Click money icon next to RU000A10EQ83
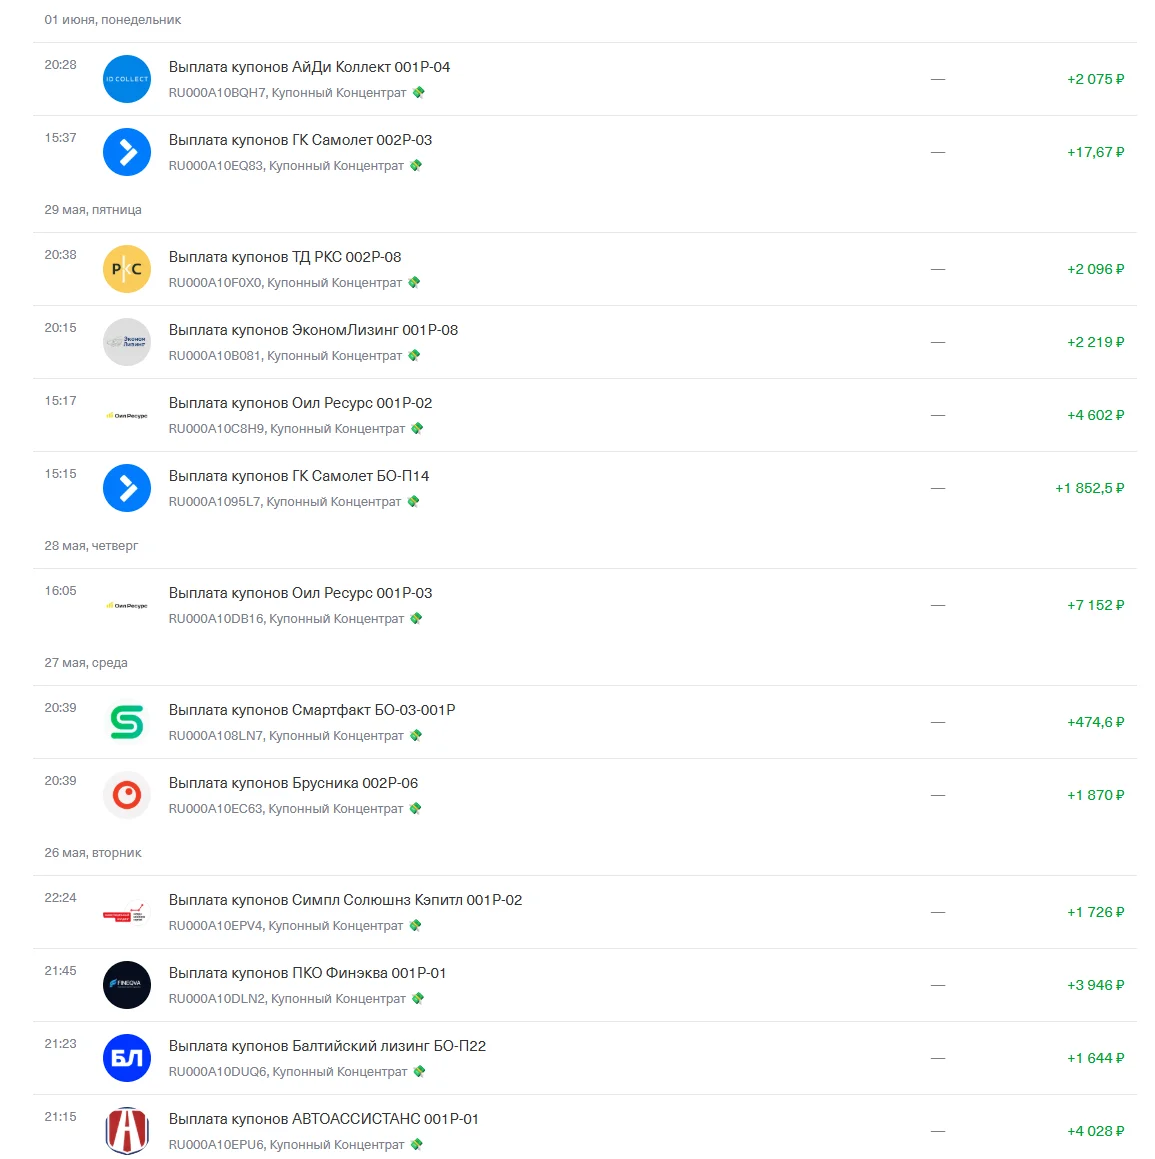1155x1159 pixels. [416, 166]
